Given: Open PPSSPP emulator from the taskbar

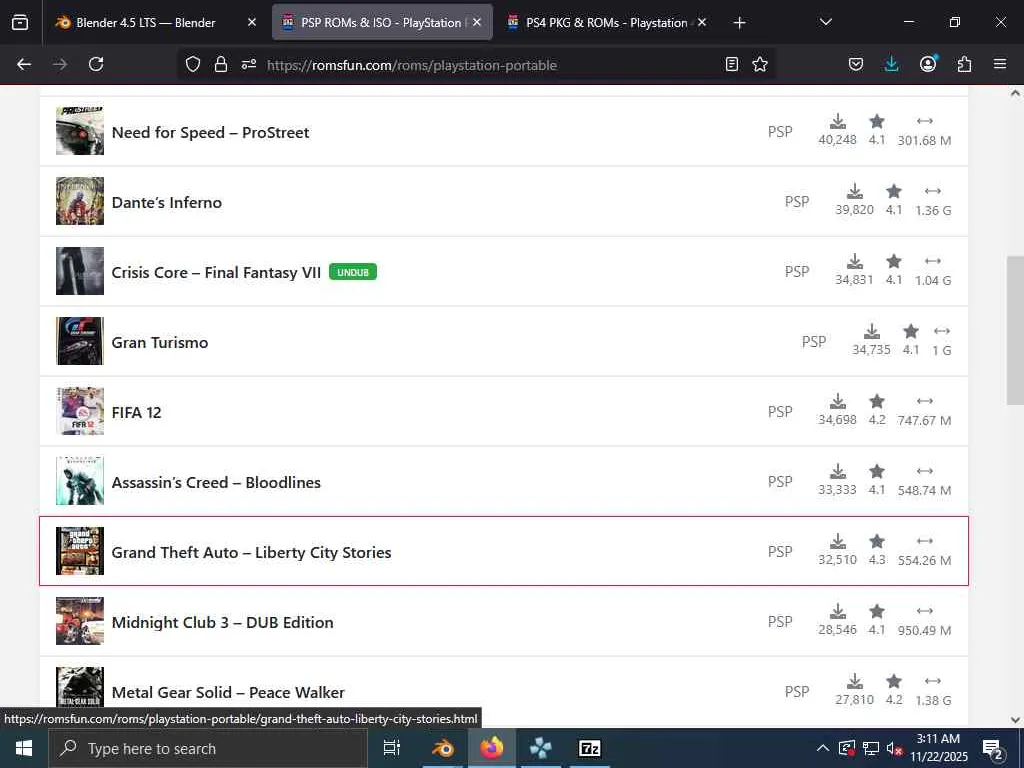Looking at the screenshot, I should (540, 748).
